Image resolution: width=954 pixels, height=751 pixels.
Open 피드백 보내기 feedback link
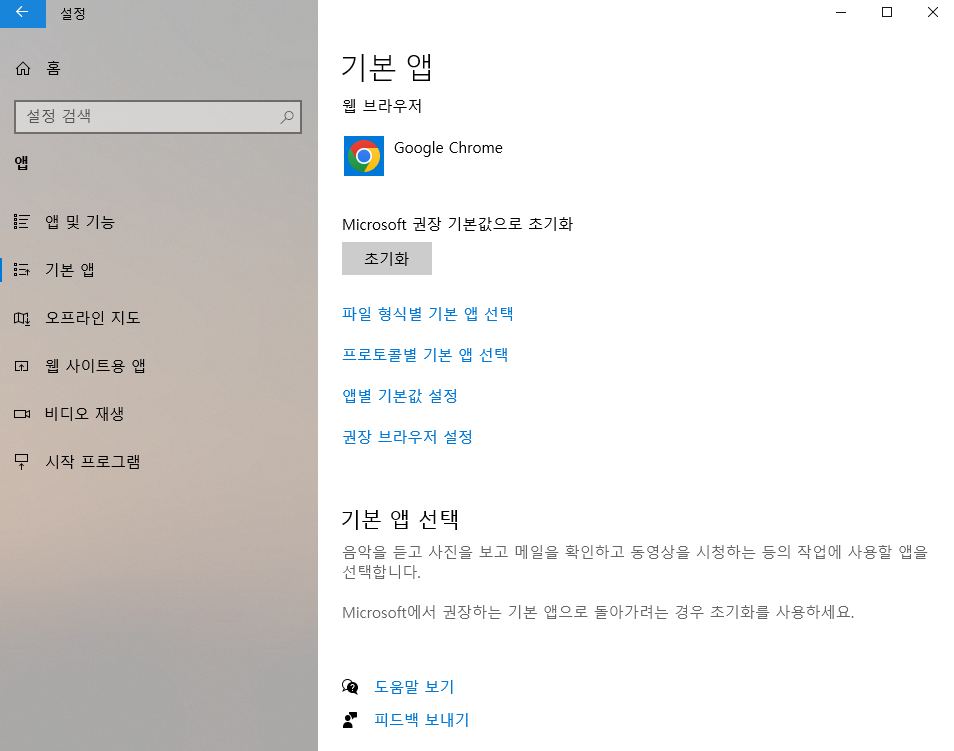422,720
